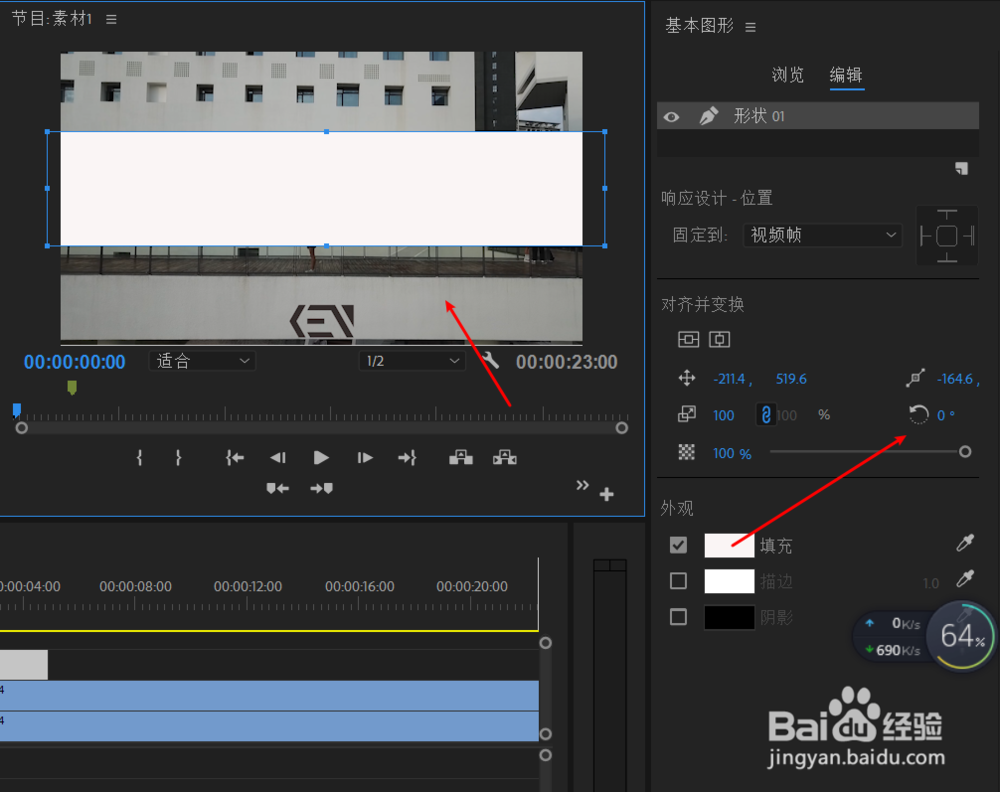The width and height of the screenshot is (1000, 792).
Task: Click left zoom scroll handle
Action: pyautogui.click(x=22, y=428)
